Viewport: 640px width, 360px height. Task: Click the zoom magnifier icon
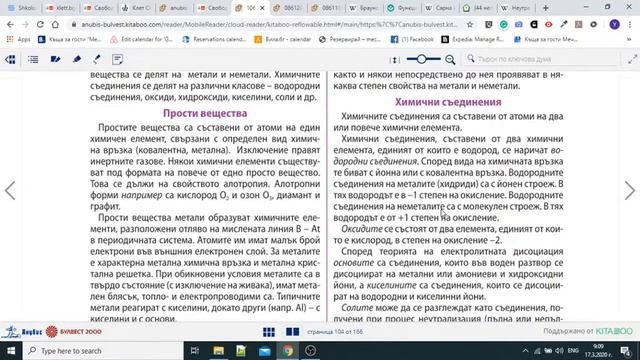coord(450,60)
